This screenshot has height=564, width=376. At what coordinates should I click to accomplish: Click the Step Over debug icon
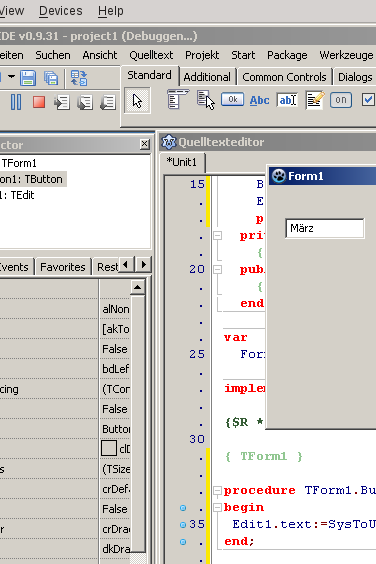click(x=85, y=103)
